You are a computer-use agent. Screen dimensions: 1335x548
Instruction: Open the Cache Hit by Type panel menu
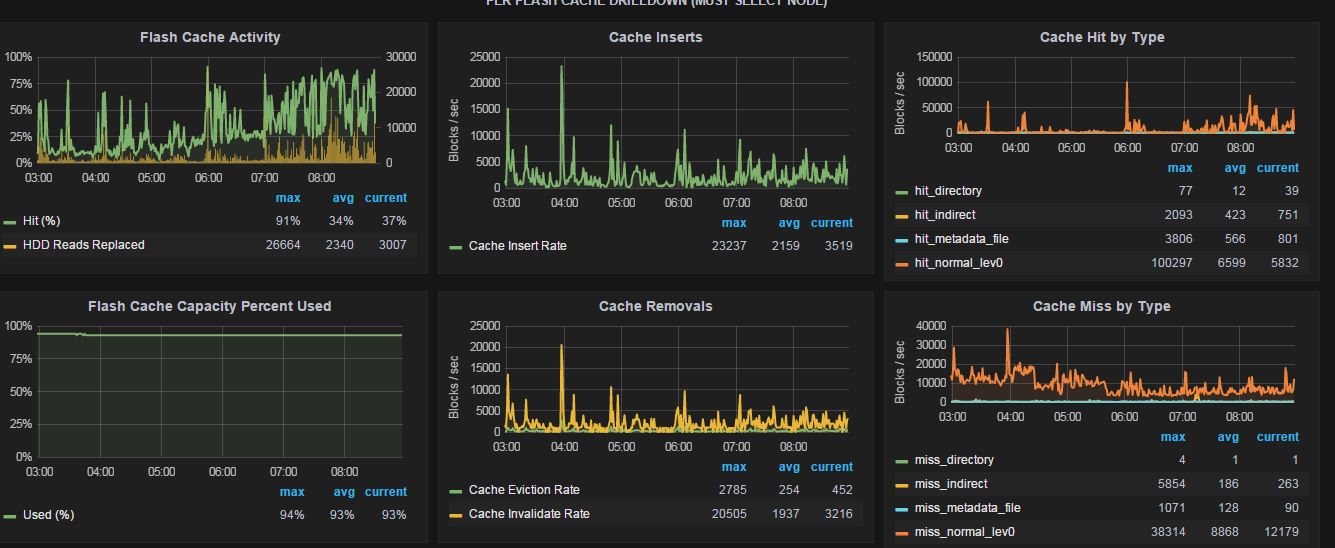click(1102, 37)
